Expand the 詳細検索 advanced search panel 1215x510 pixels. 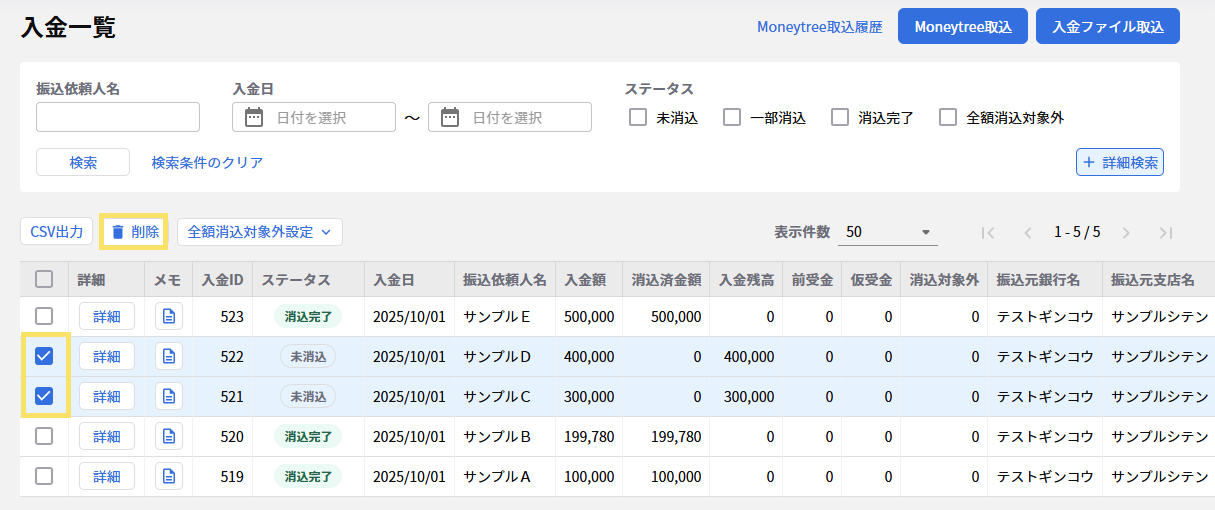click(1120, 162)
